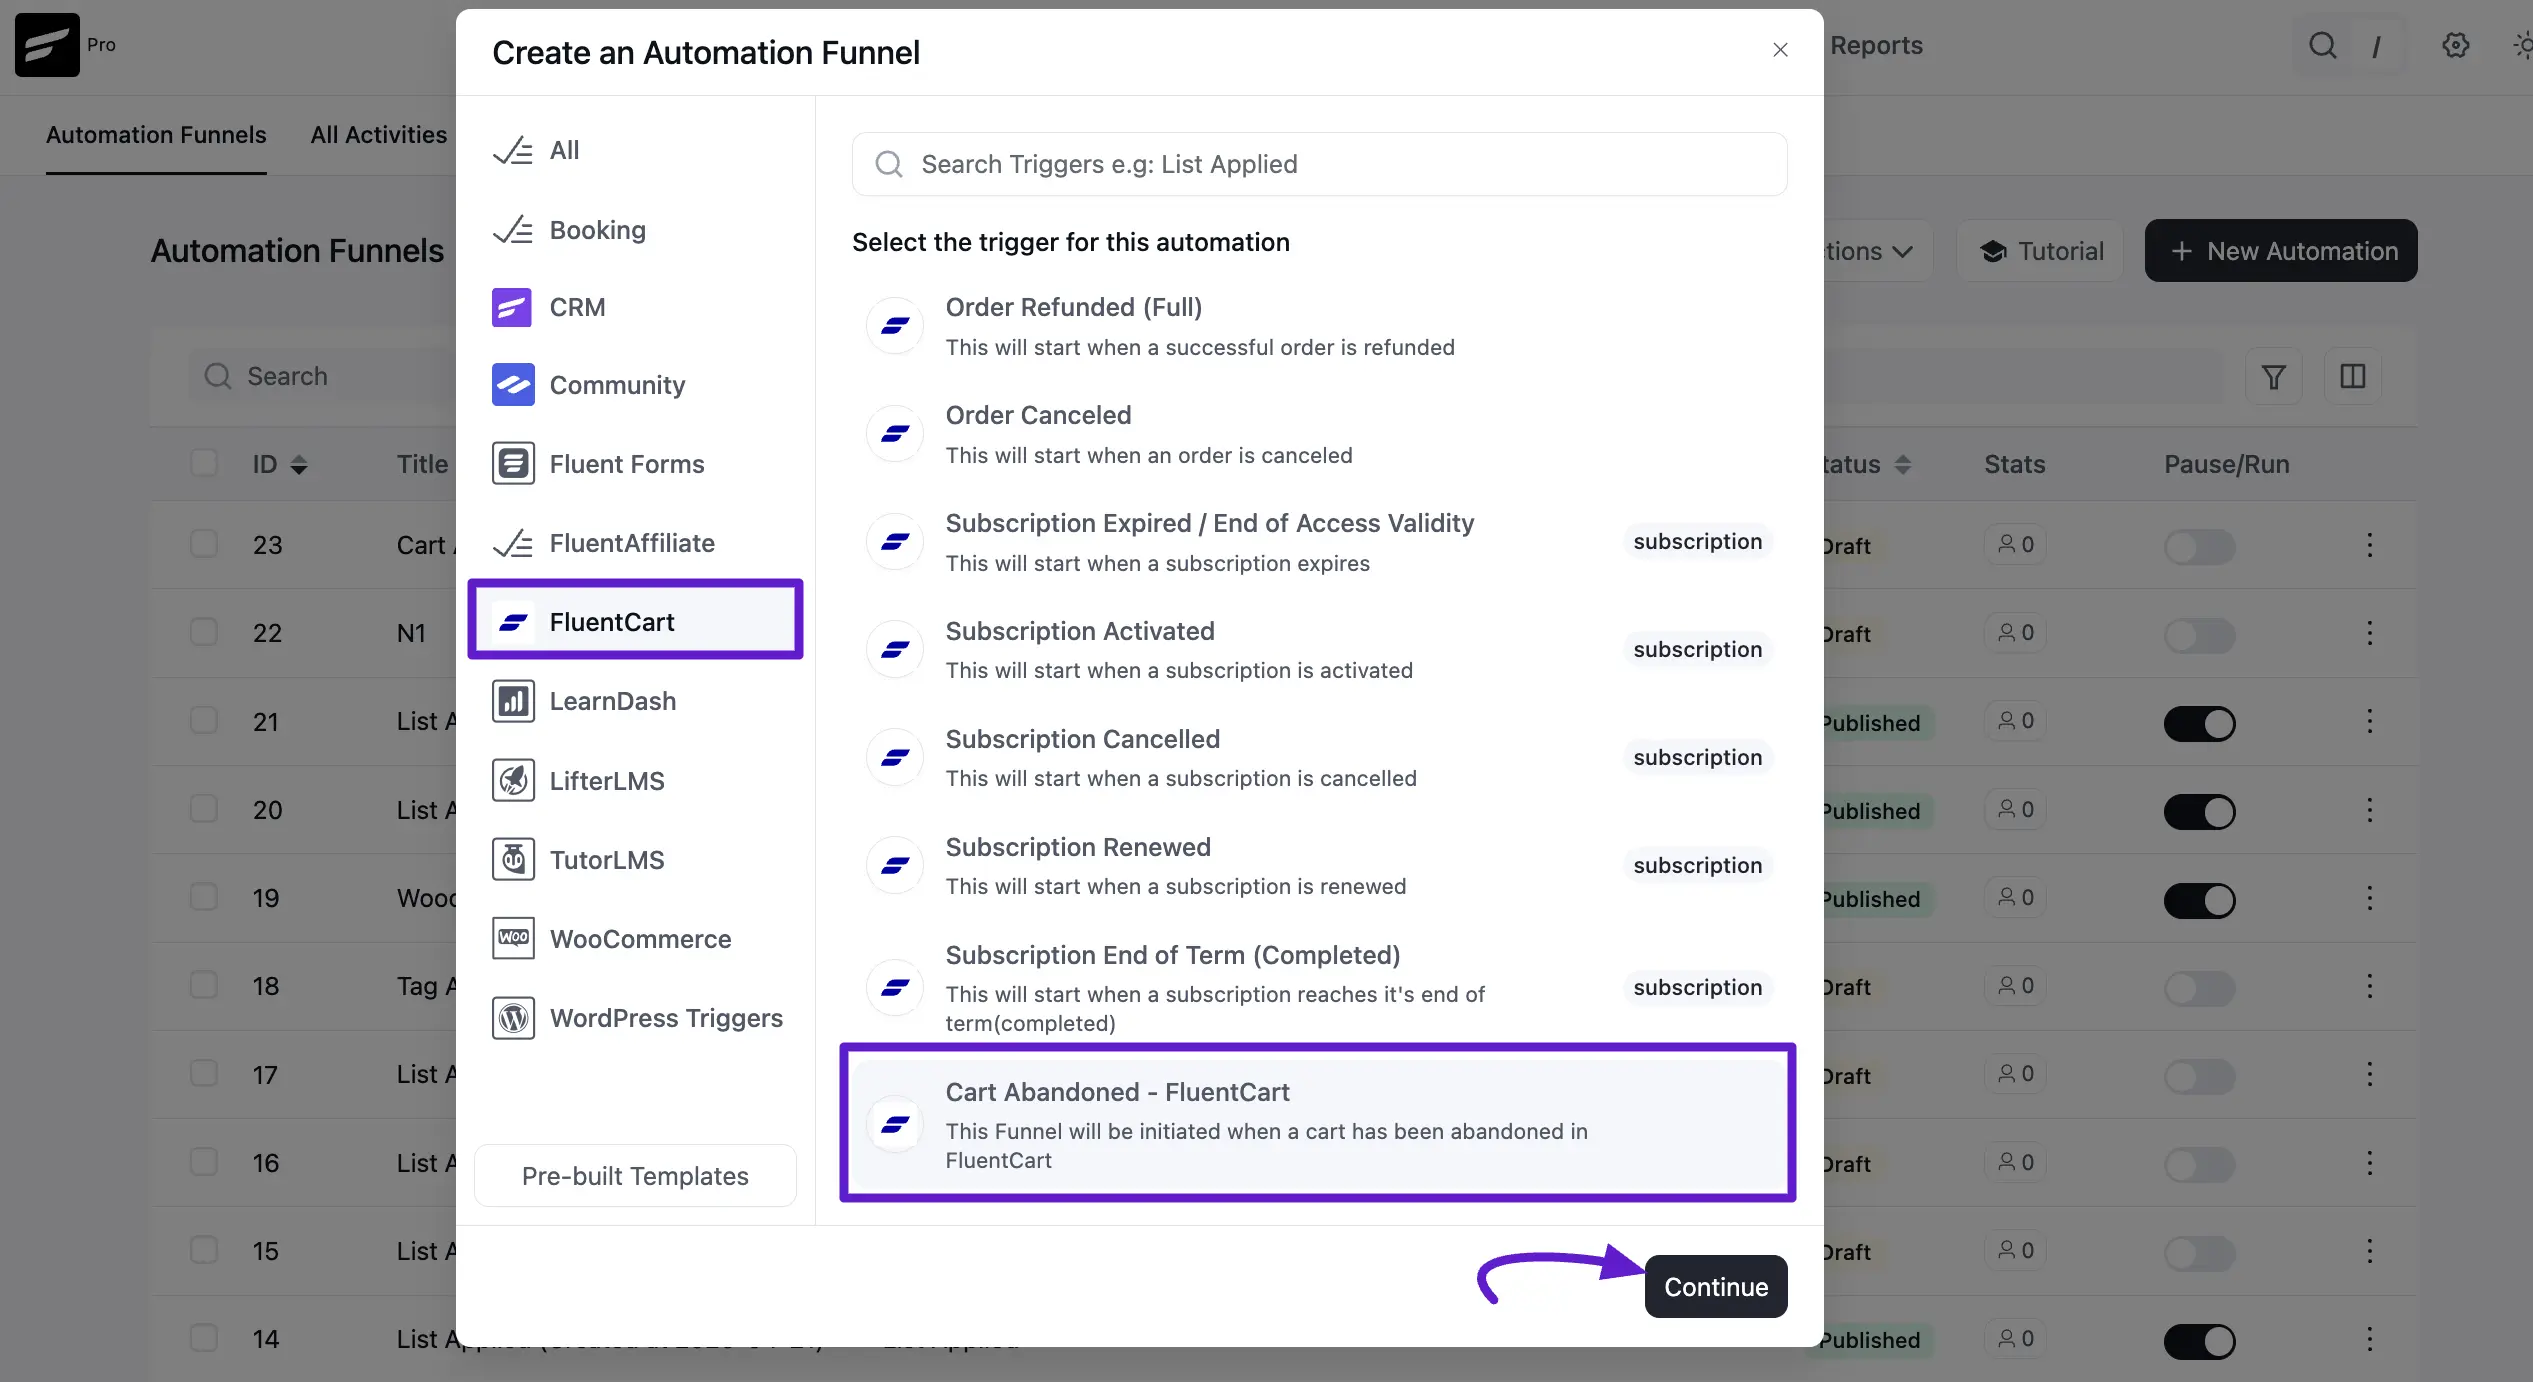Image resolution: width=2533 pixels, height=1382 pixels.
Task: Open the three-dot menu for funnel 23
Action: [x=2369, y=545]
